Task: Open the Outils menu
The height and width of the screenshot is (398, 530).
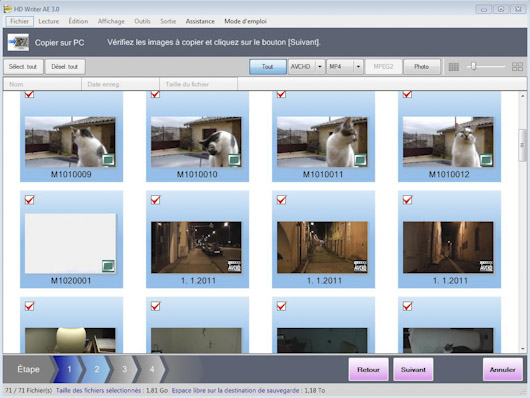Action: point(142,21)
